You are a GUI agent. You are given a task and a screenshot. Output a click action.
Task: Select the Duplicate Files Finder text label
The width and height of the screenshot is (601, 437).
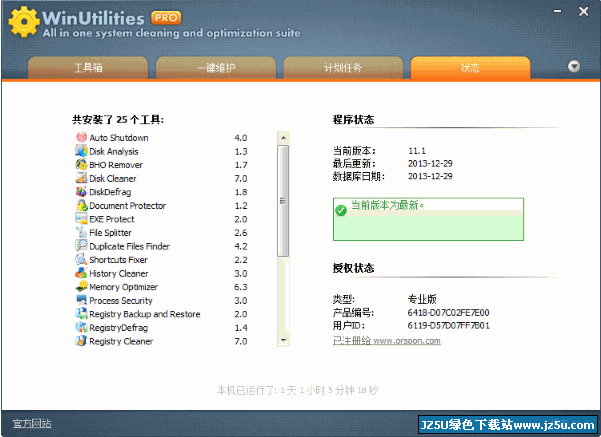(130, 246)
